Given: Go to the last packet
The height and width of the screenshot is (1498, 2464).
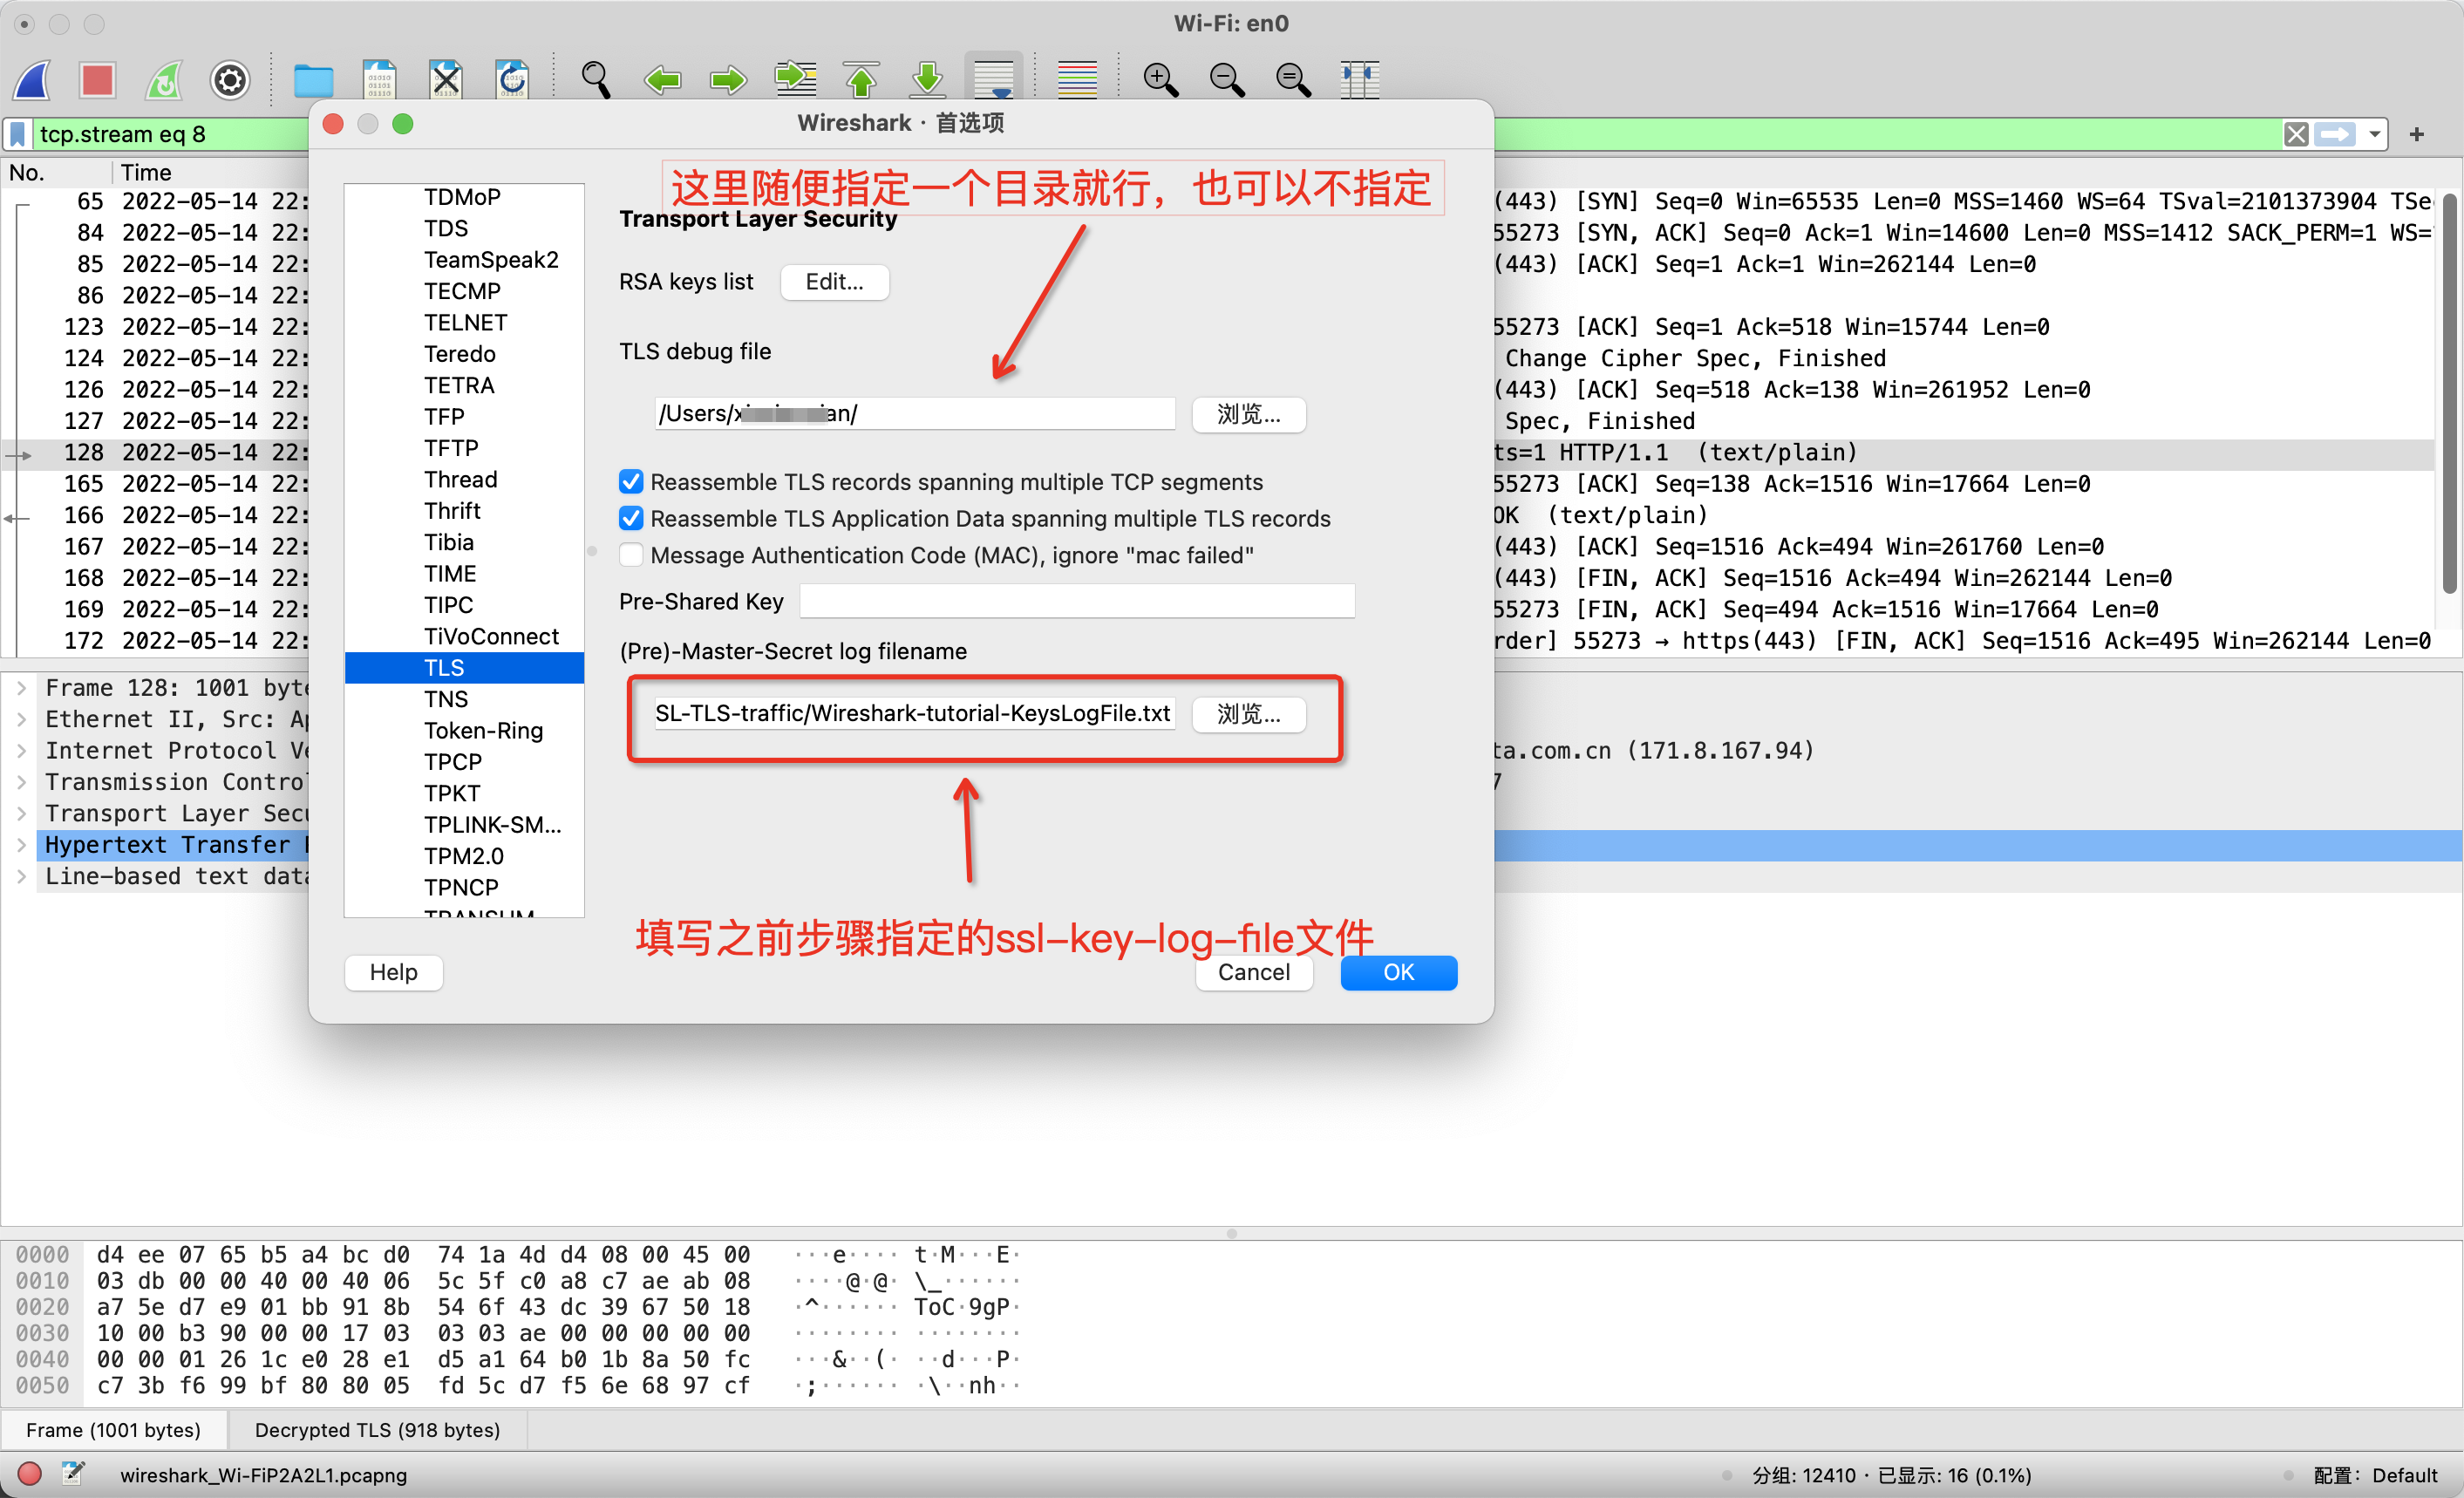Looking at the screenshot, I should [926, 80].
